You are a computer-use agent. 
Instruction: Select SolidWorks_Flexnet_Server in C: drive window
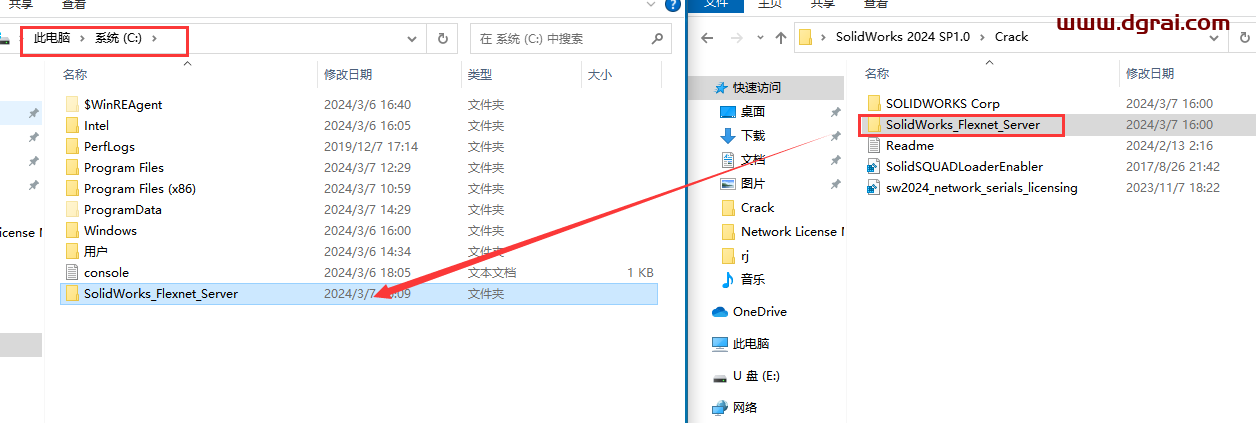[359, 294]
